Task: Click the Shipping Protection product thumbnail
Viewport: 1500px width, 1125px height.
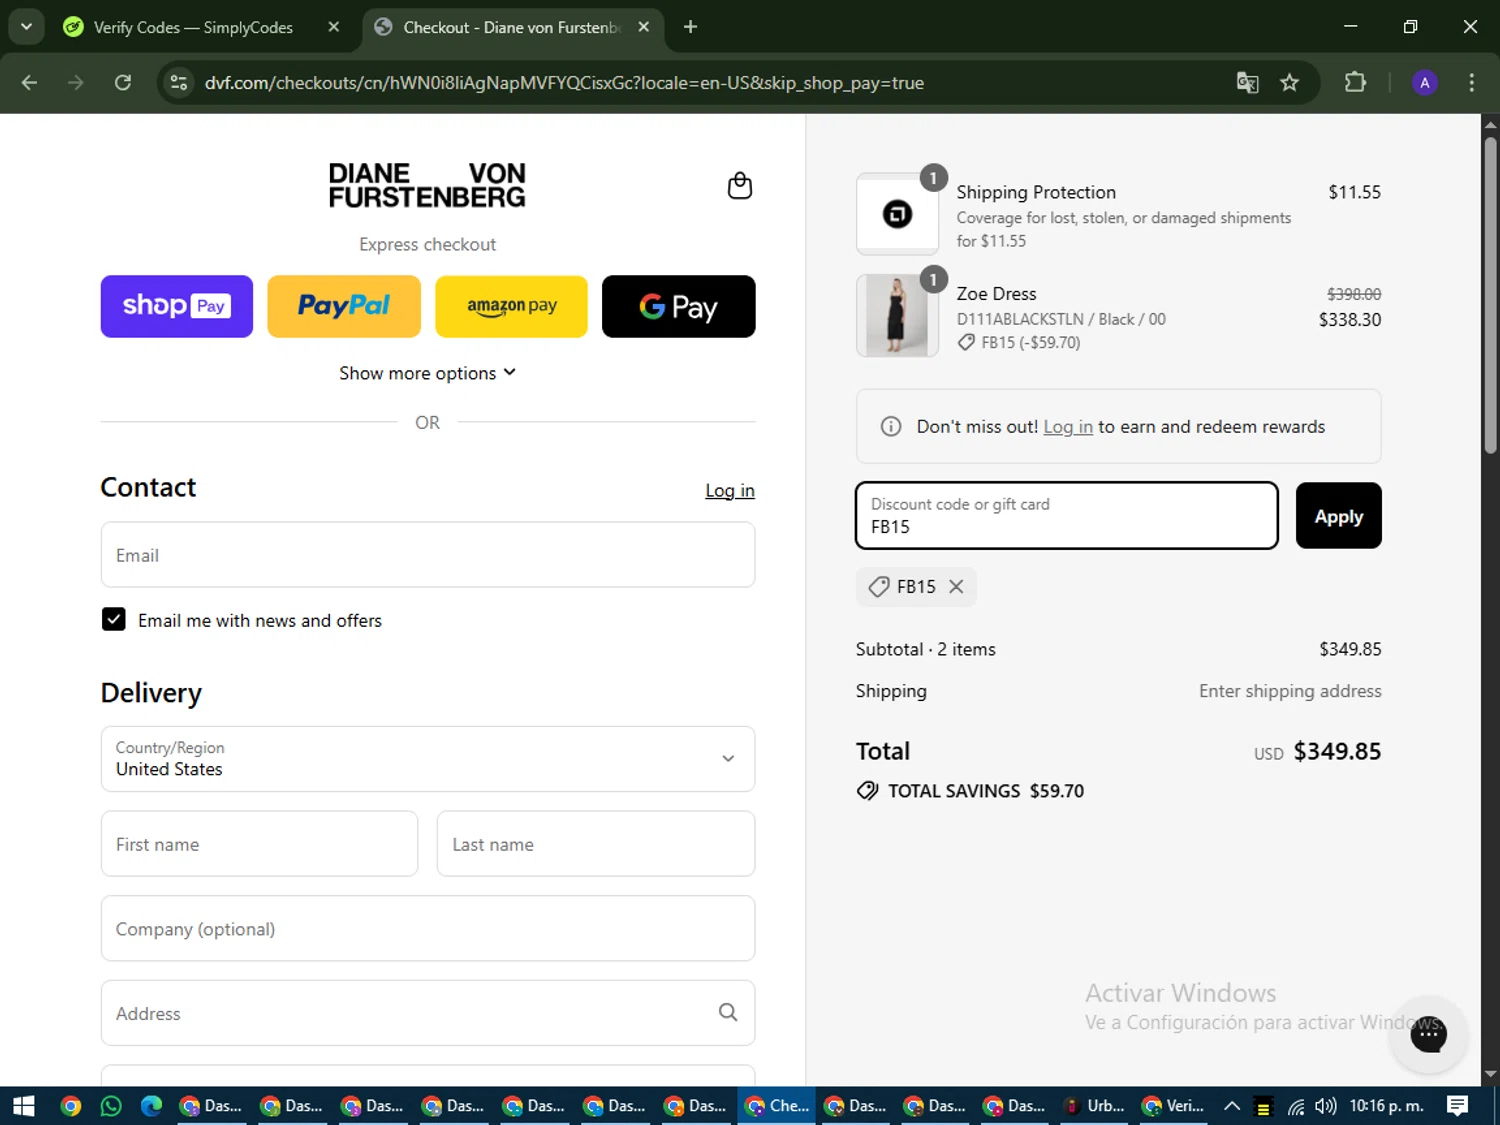Action: point(897,214)
